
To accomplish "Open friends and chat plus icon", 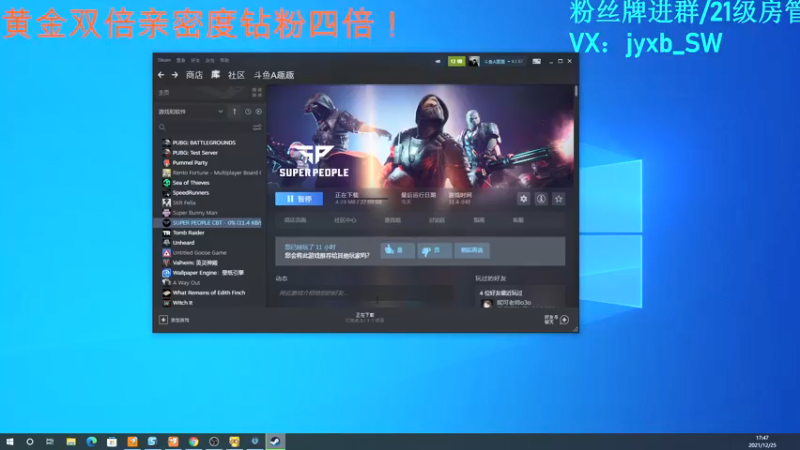I will [564, 320].
